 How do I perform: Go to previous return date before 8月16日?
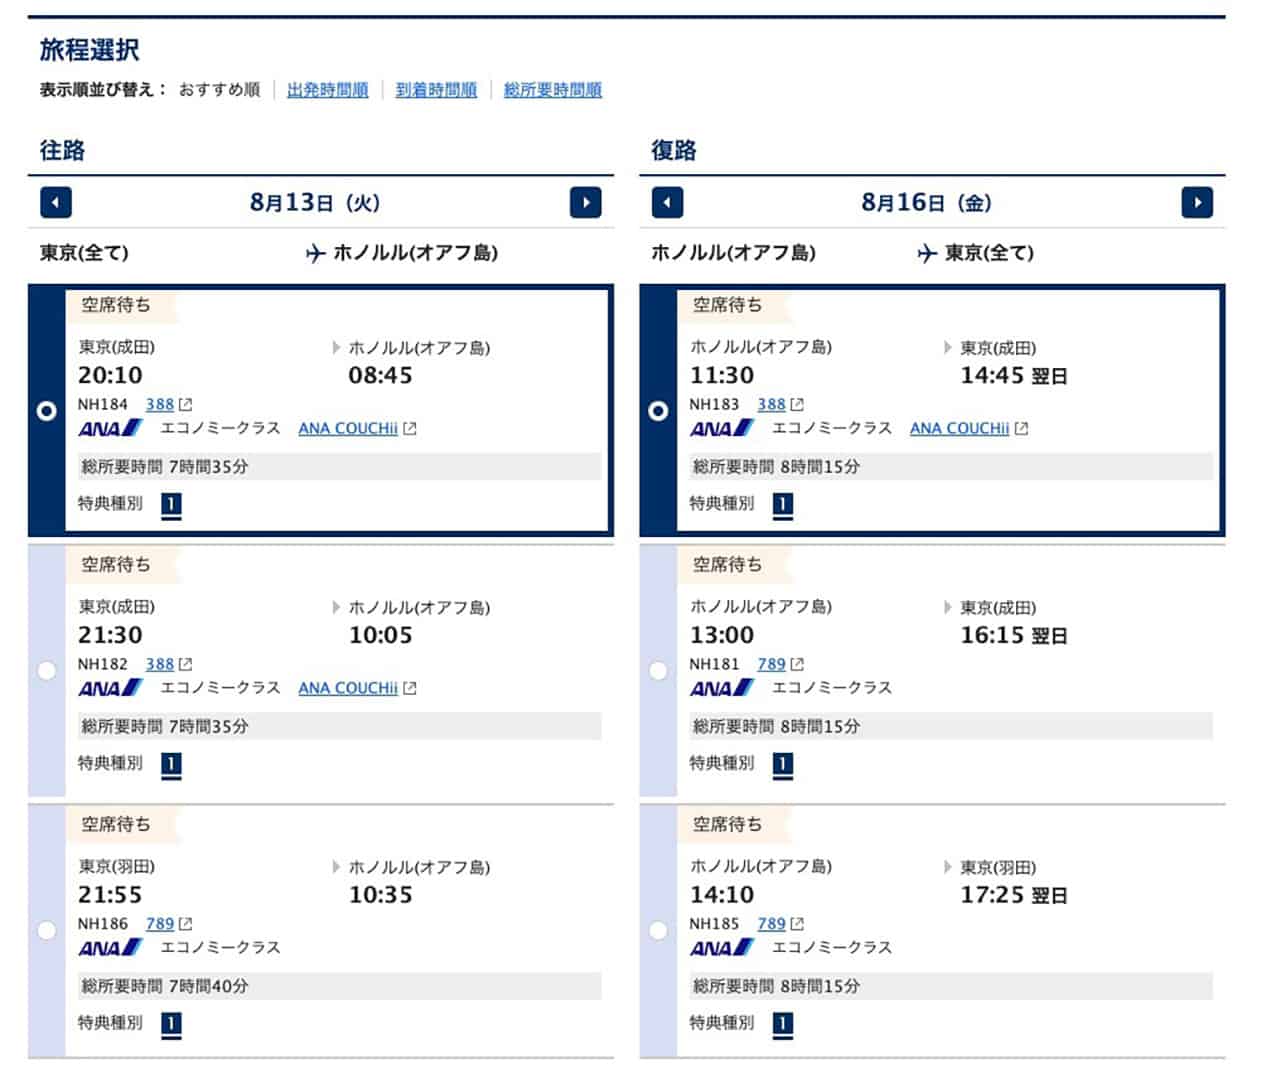(667, 203)
